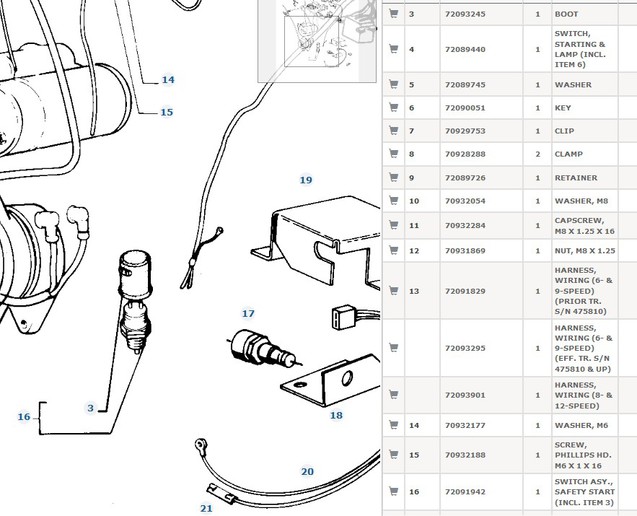Add harness 72093901 to cart
Viewport: 637px width, 516px height.
(393, 394)
